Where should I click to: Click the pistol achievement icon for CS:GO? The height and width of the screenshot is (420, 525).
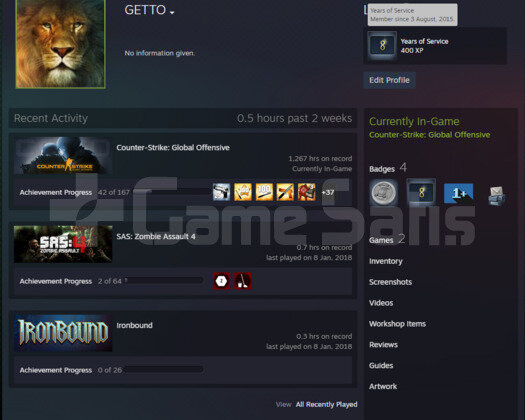221,192
